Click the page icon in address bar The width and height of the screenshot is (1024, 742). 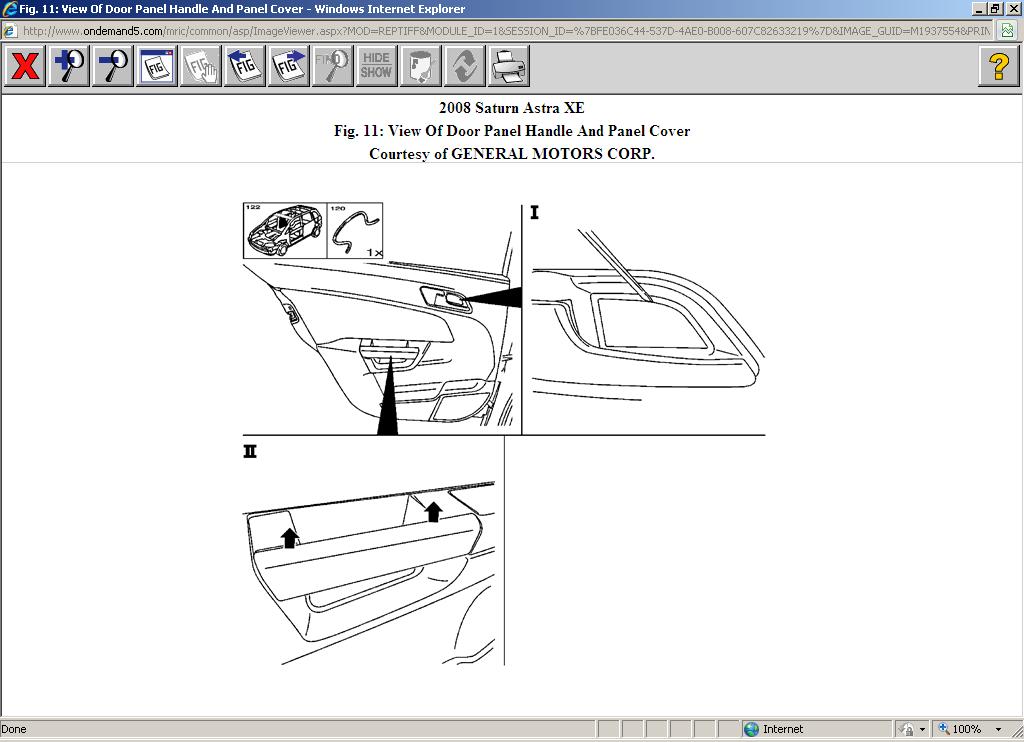10,31
